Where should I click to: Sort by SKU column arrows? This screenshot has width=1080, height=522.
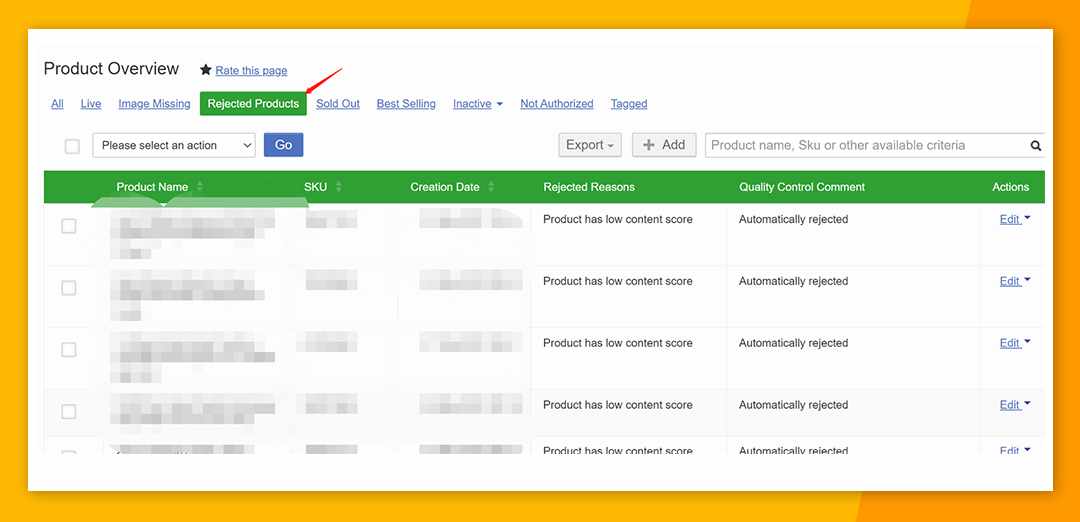pos(339,187)
